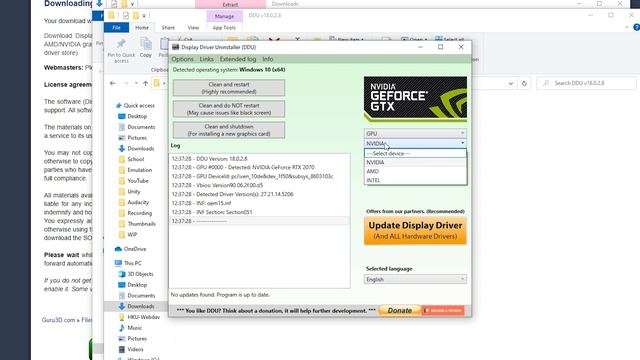The height and width of the screenshot is (360, 640).
Task: Open the Info menu in DDU
Action: click(x=268, y=59)
